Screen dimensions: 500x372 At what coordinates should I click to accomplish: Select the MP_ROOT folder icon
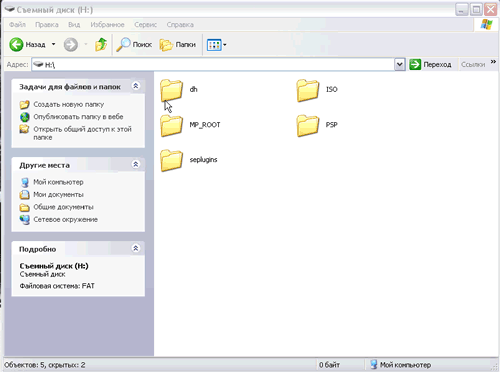click(x=171, y=126)
